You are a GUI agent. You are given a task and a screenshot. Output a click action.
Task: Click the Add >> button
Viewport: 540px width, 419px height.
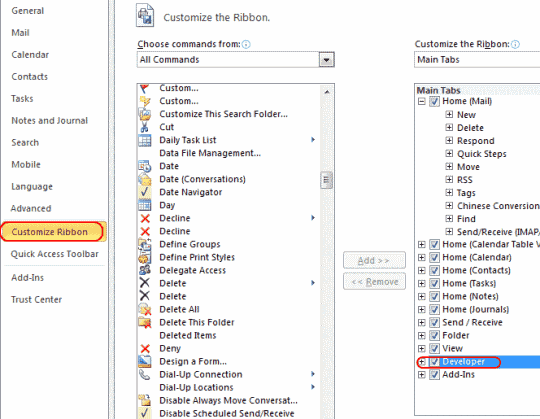coord(374,260)
